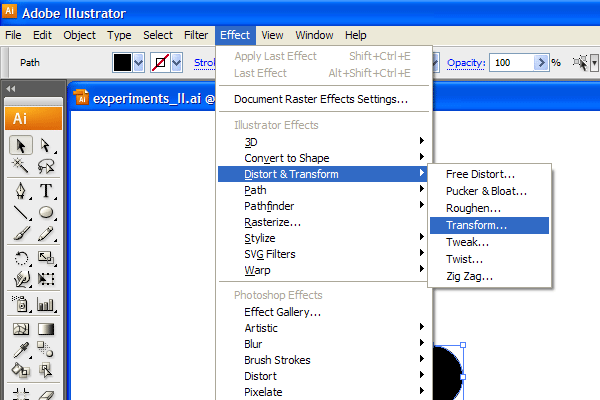Choose Transform effect in submenu
Screen dimensions: 600x400
[x=489, y=225]
